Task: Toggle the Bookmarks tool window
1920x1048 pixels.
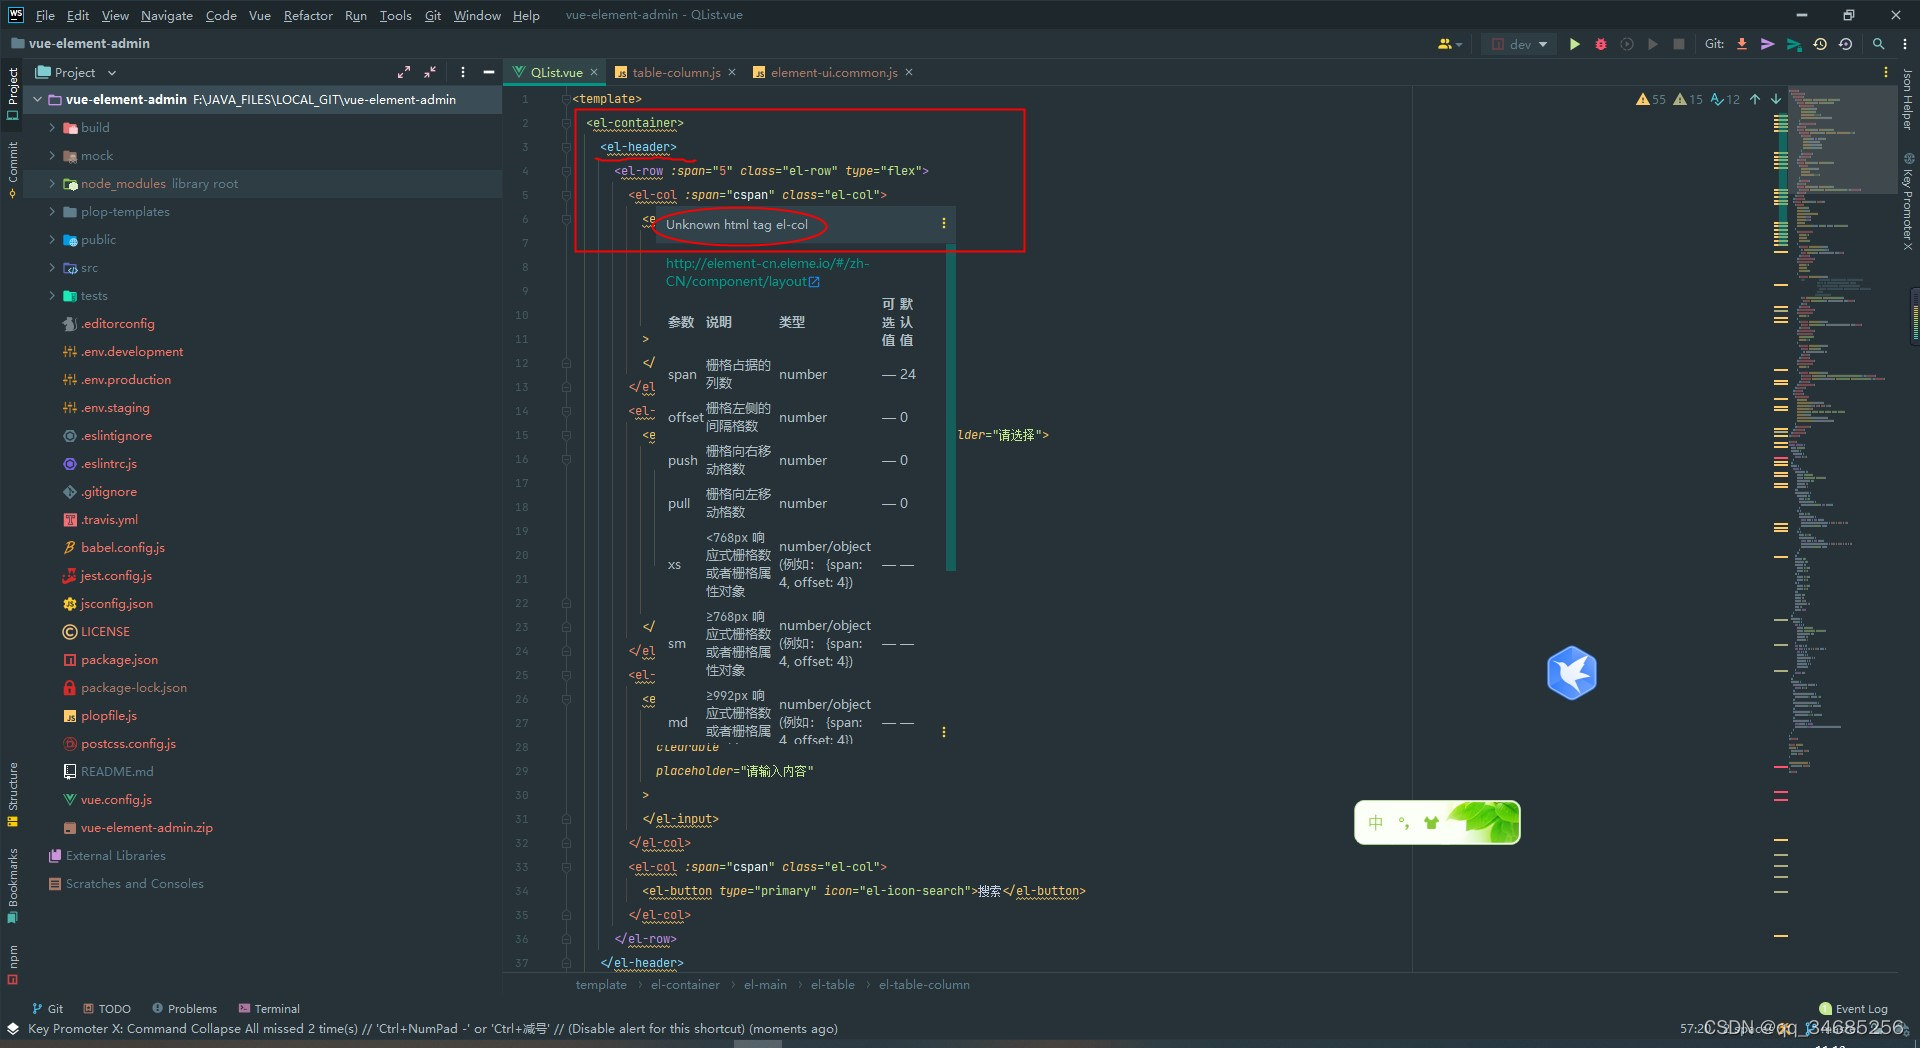Action: tap(12, 884)
